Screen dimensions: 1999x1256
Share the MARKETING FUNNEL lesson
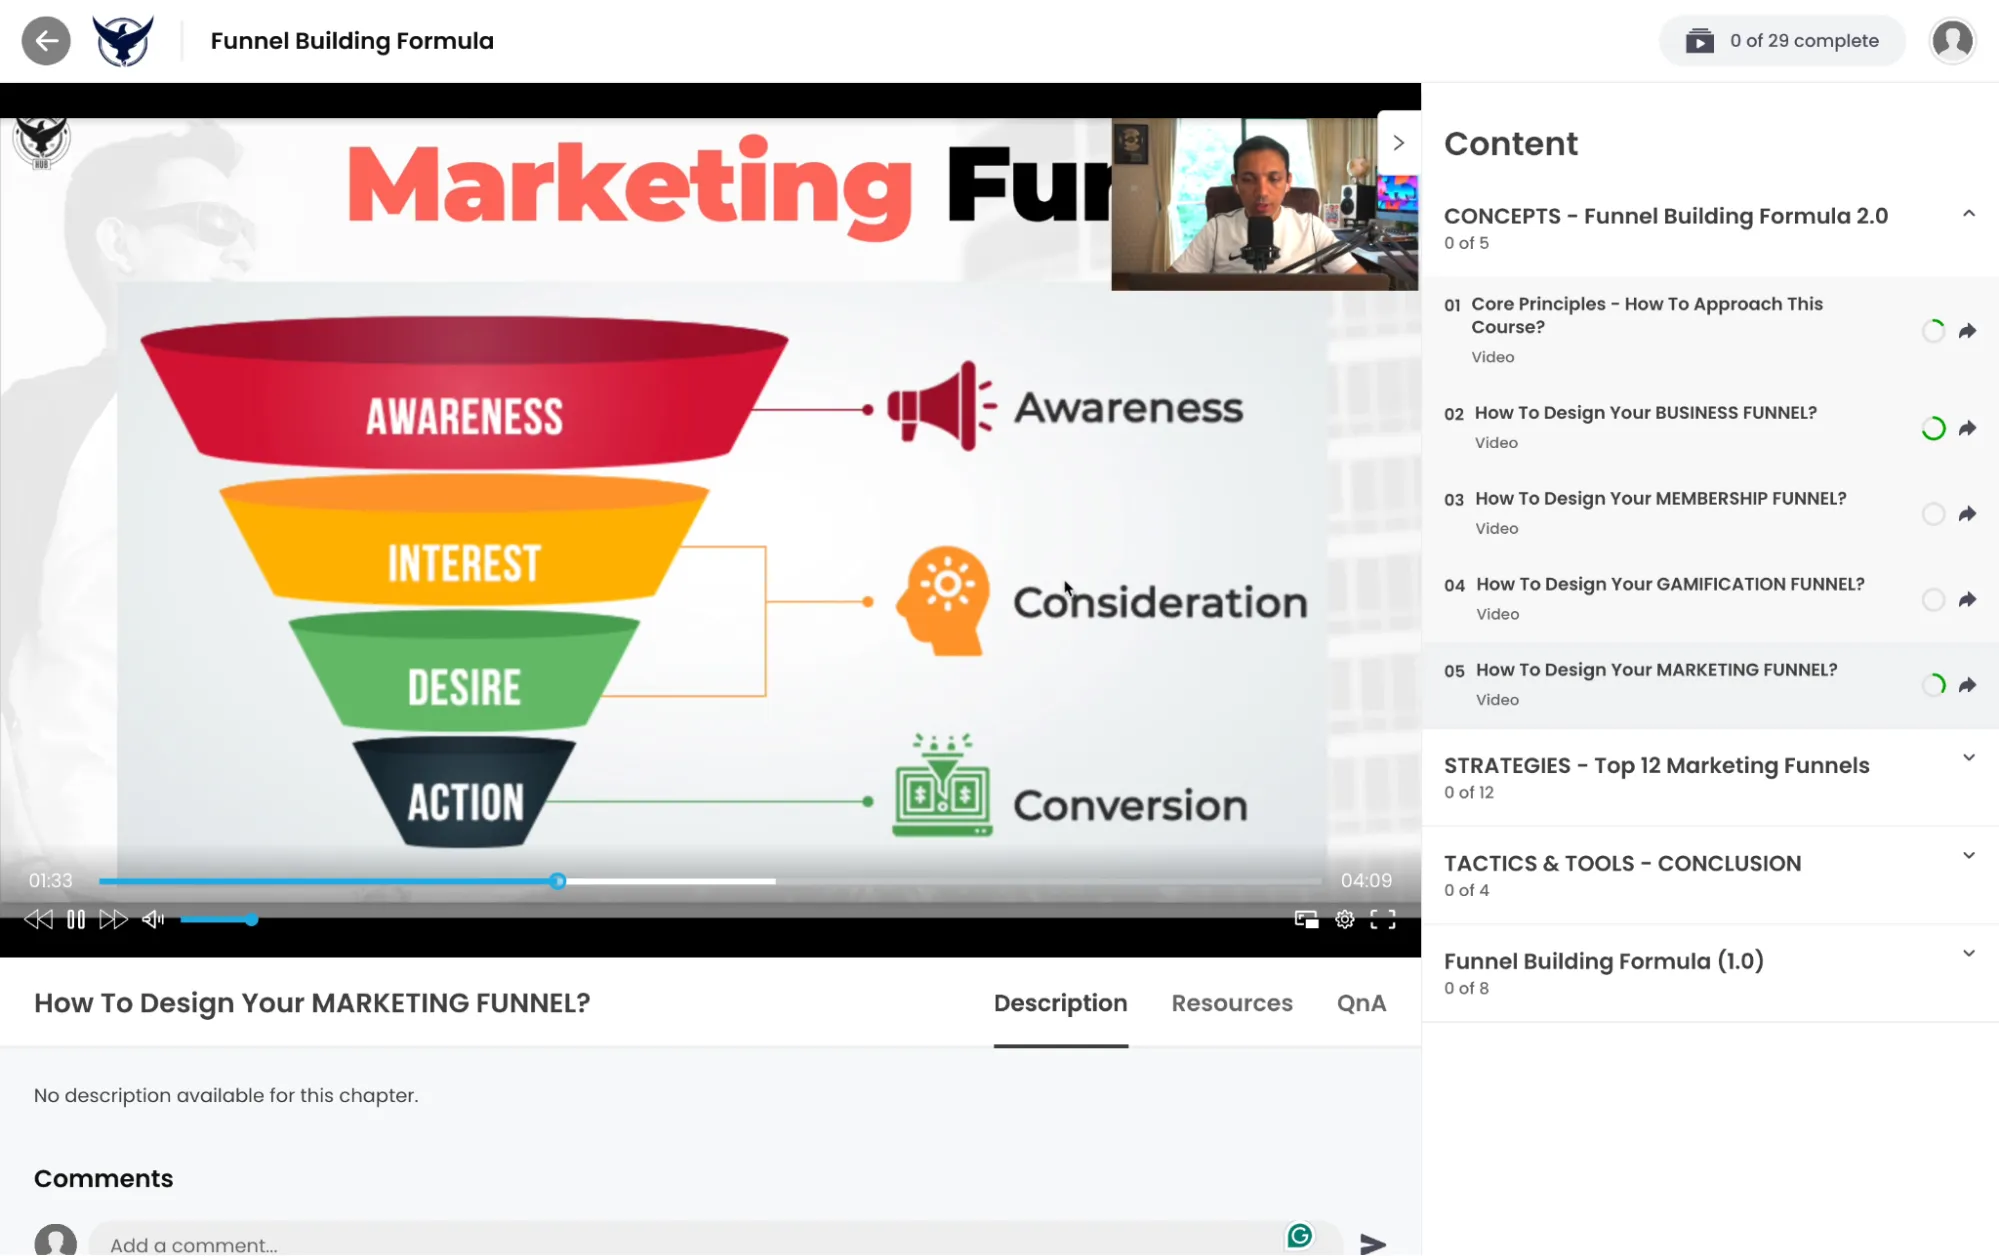[x=1967, y=685]
